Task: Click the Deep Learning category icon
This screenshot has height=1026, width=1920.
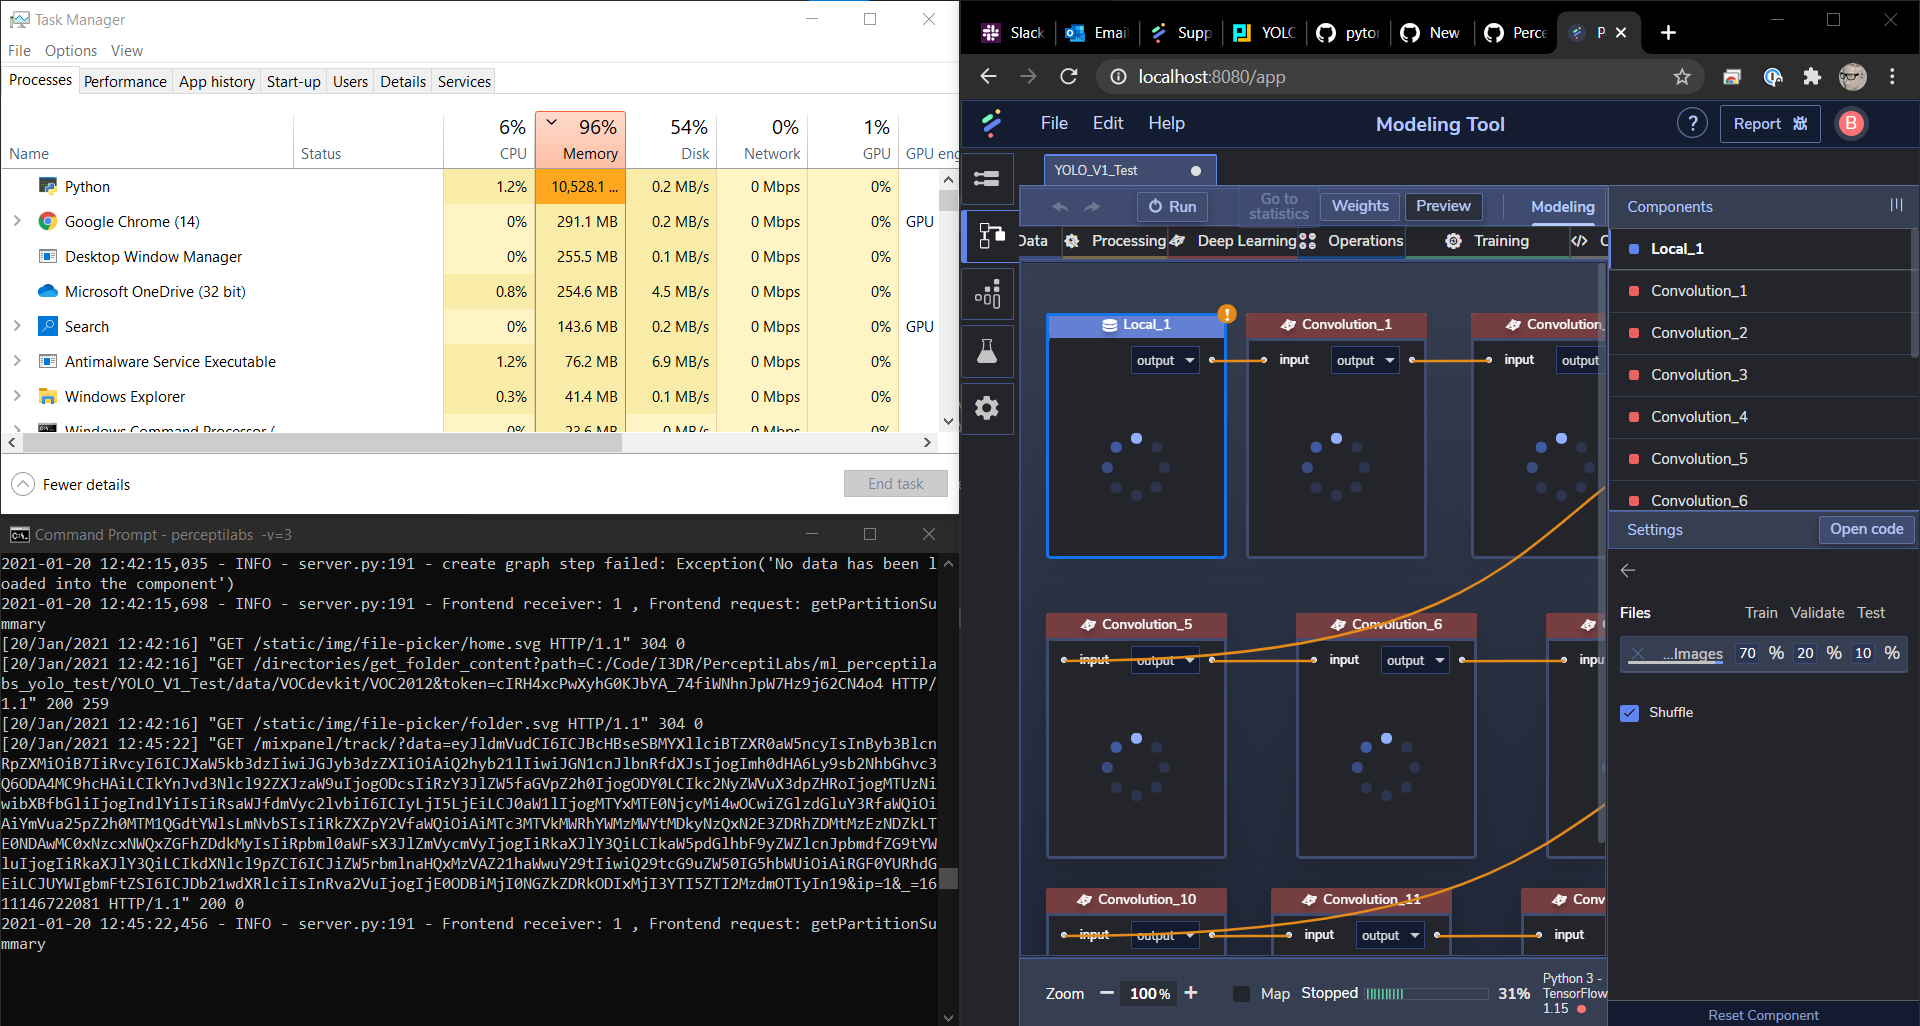Action: pyautogui.click(x=1177, y=241)
